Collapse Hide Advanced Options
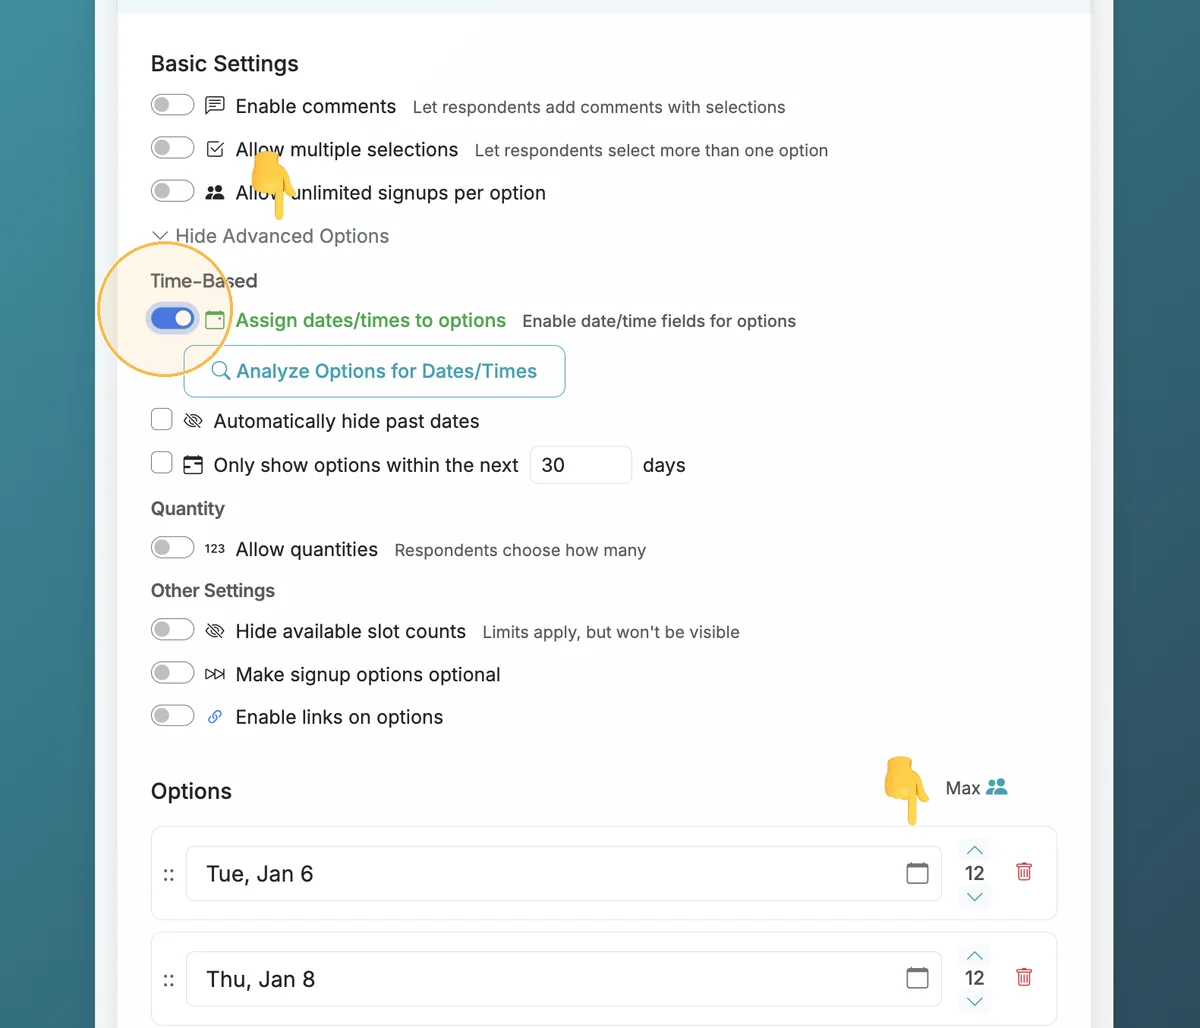Viewport: 1200px width, 1028px height. coord(270,236)
